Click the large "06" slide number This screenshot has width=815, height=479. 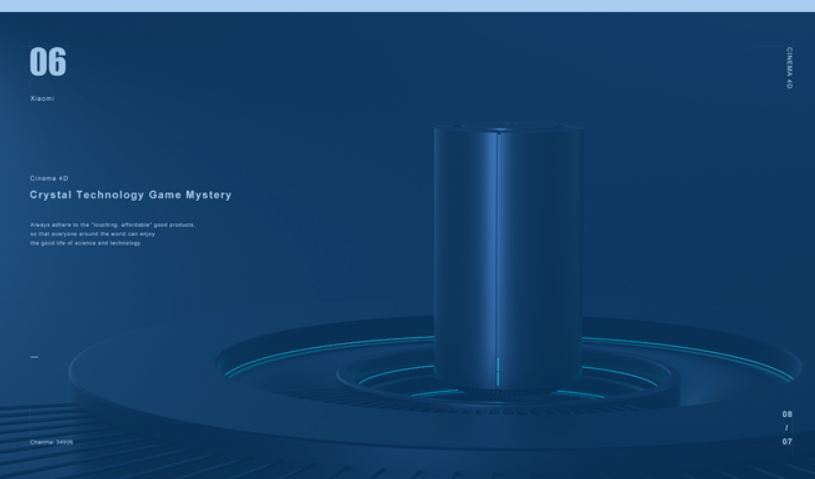coord(48,62)
